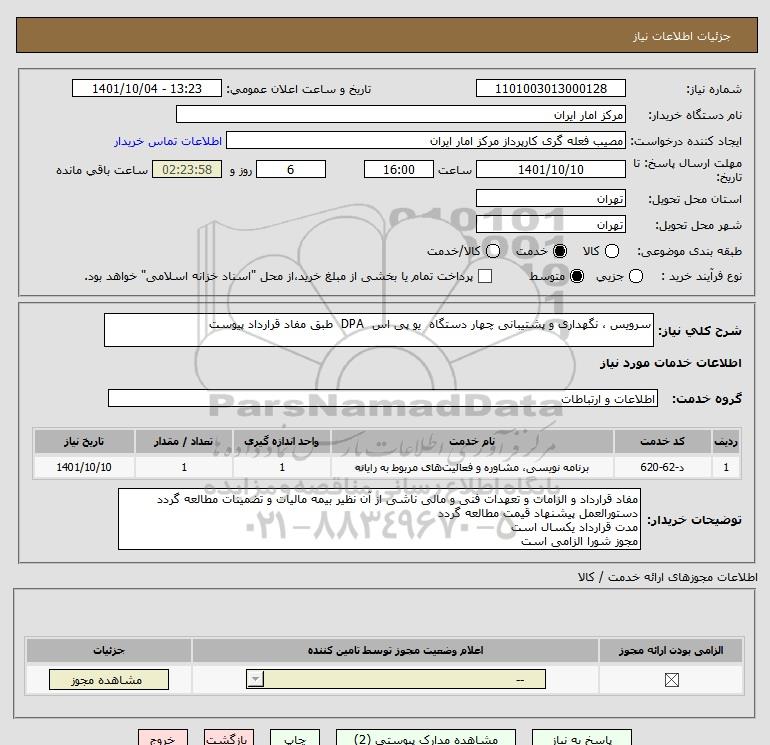Click the بازگشت back button
This screenshot has width=770, height=745.
(229, 738)
